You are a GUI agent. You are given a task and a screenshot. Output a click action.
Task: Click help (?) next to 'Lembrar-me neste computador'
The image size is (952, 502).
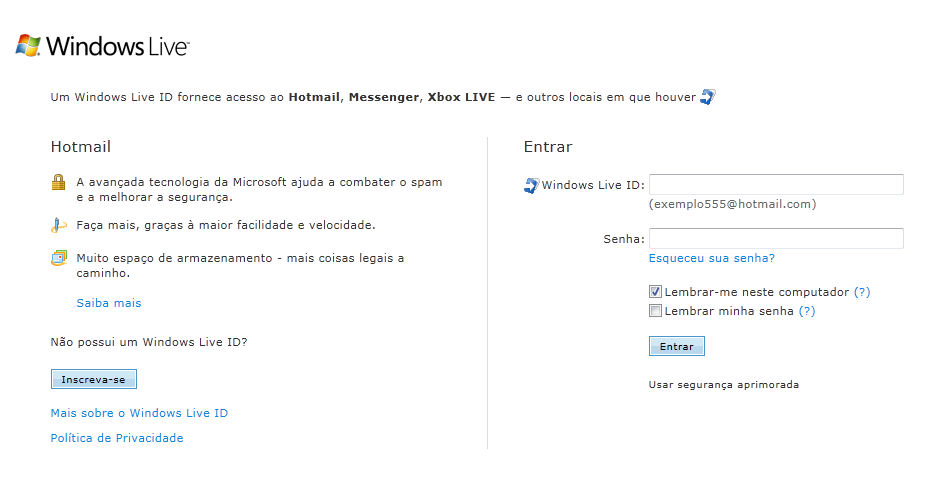pos(862,292)
